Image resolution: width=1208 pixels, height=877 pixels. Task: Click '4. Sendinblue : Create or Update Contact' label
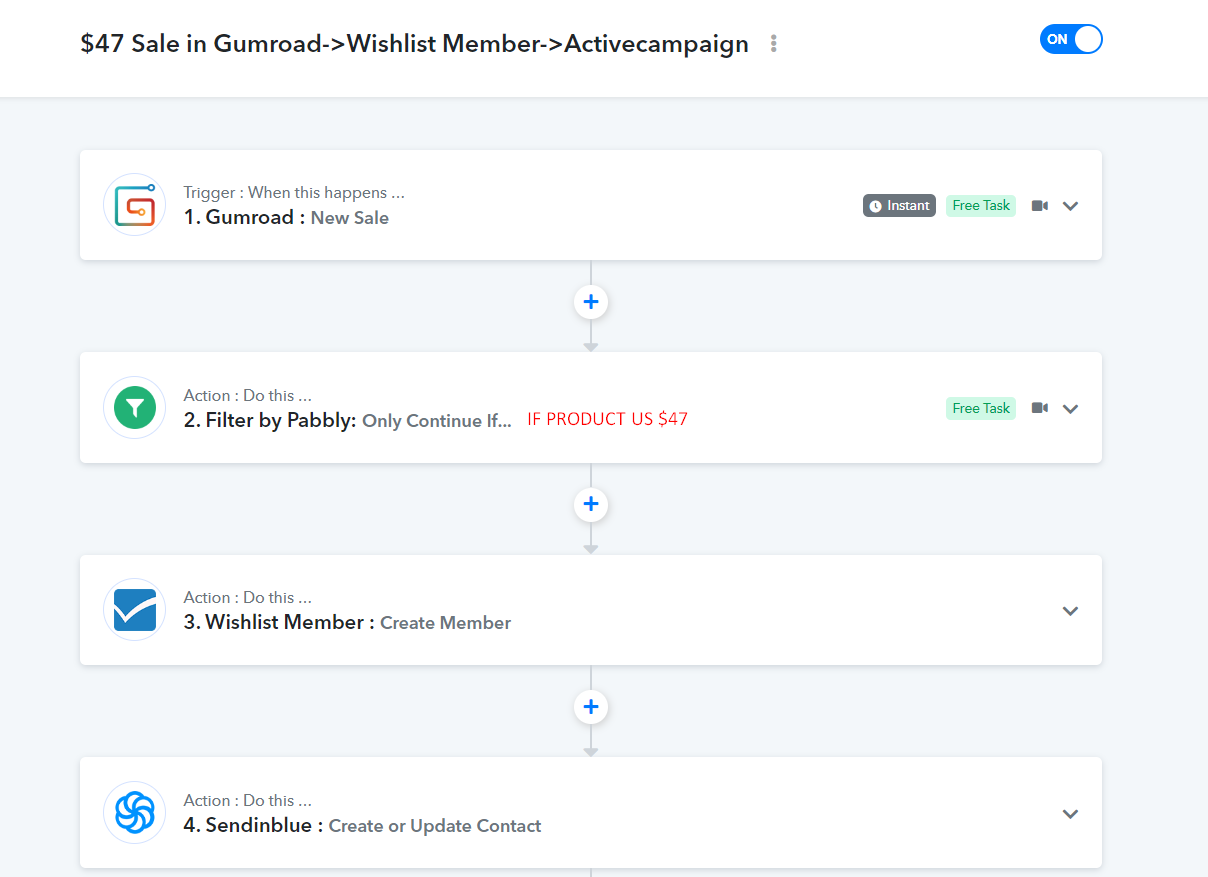(x=362, y=825)
